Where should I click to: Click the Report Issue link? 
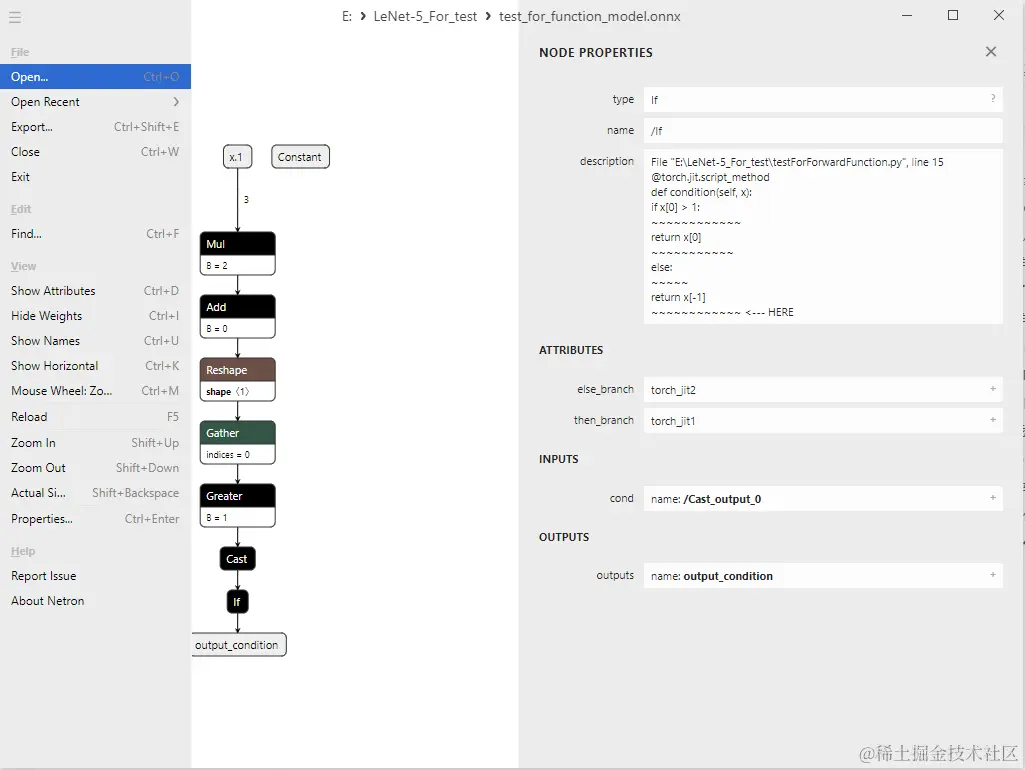pos(43,575)
